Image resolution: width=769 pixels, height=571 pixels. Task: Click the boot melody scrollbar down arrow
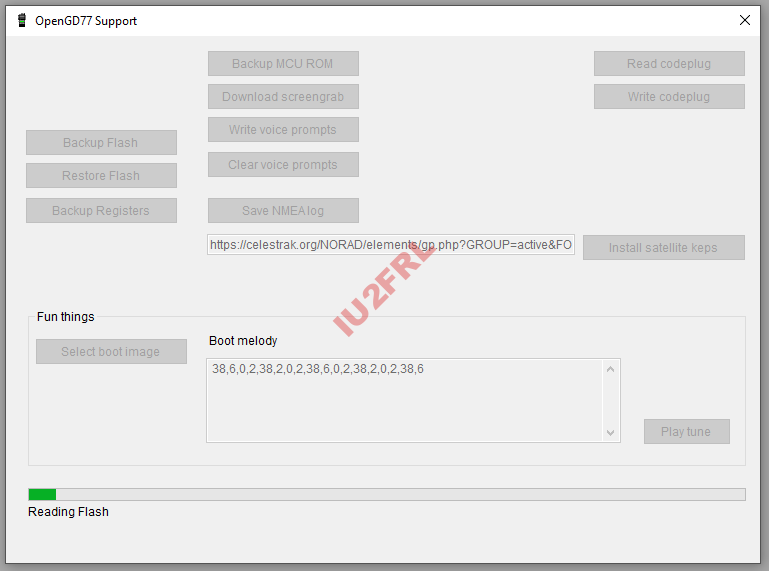coord(611,433)
